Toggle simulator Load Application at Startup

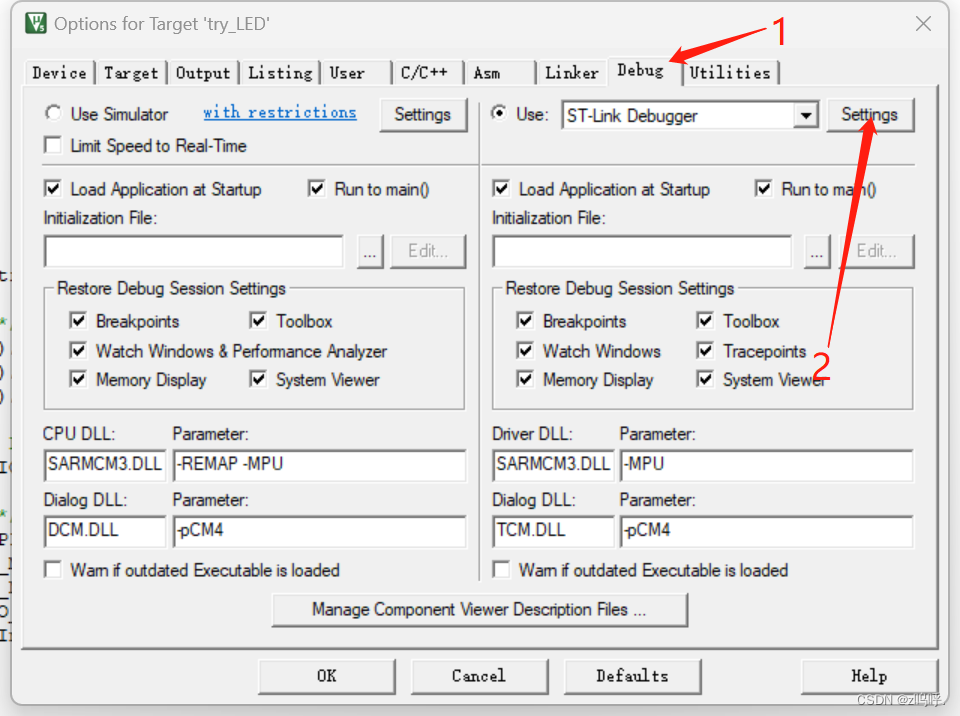point(53,189)
